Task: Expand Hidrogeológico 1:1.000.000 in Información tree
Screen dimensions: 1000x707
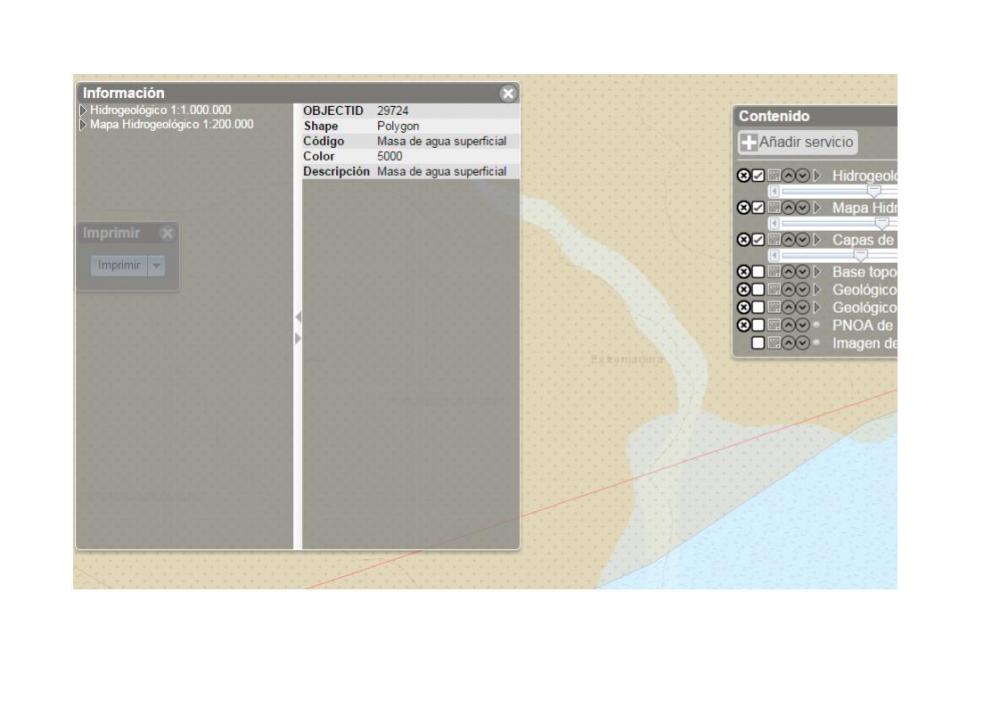Action: pyautogui.click(x=83, y=110)
